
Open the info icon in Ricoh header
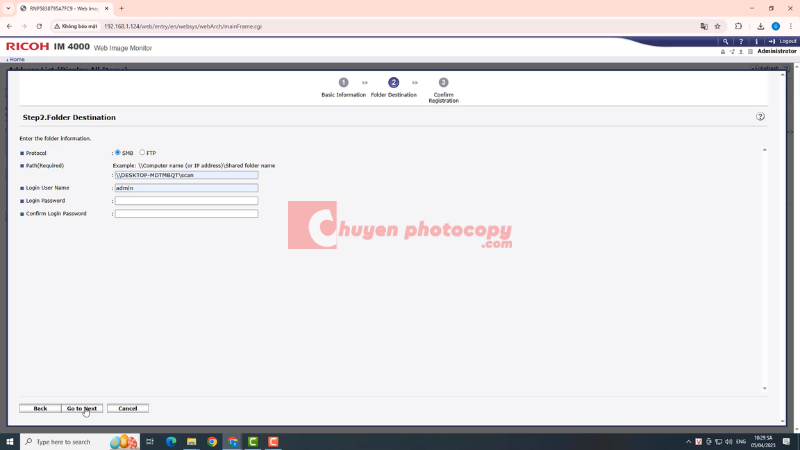tap(756, 41)
